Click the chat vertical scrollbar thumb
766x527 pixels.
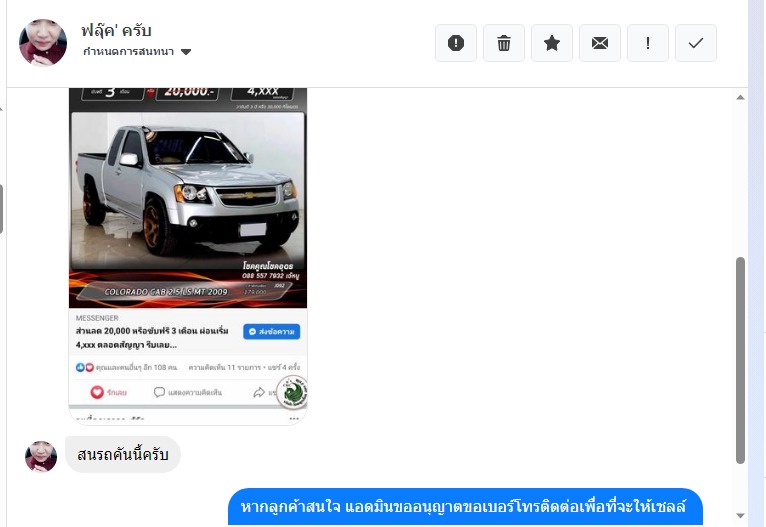[740, 360]
